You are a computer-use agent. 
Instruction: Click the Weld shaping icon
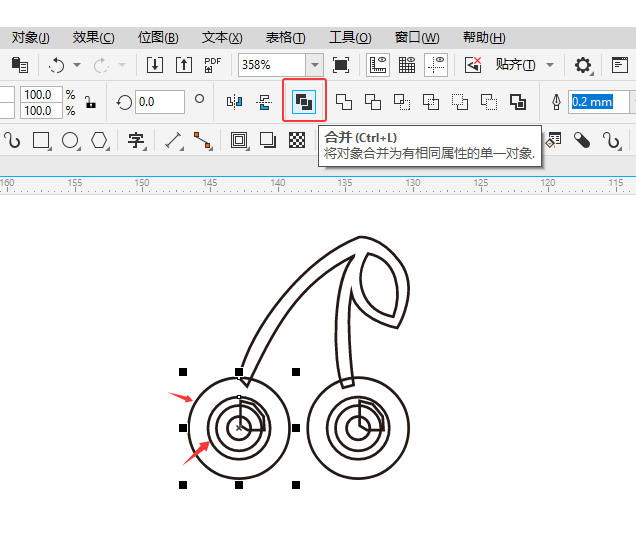pyautogui.click(x=344, y=102)
